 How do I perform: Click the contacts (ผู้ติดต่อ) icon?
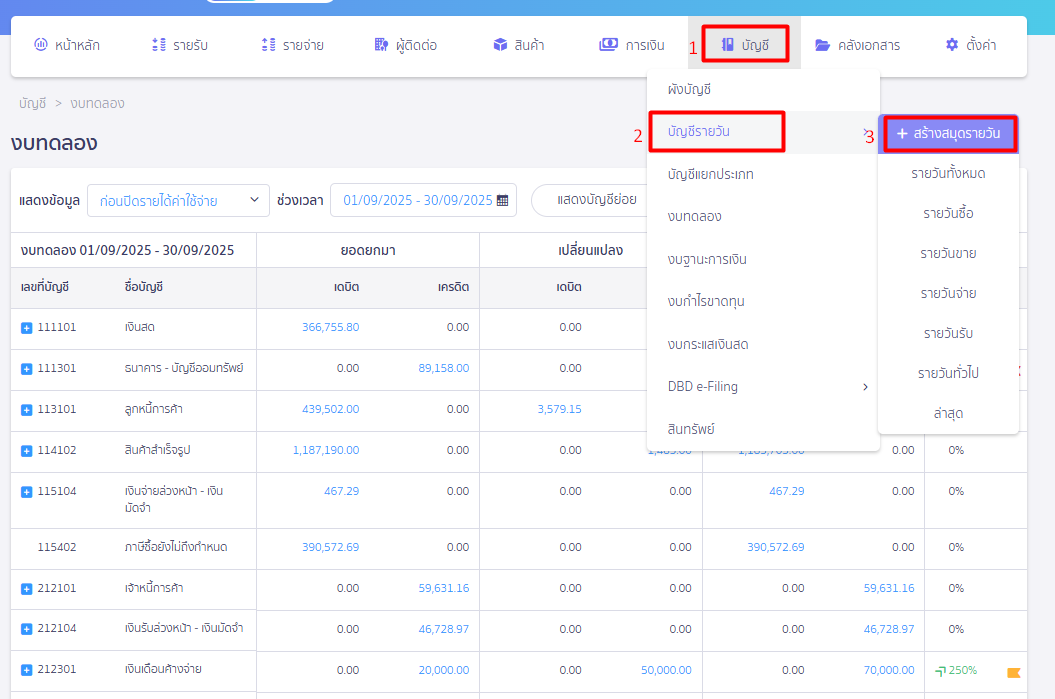click(x=380, y=45)
